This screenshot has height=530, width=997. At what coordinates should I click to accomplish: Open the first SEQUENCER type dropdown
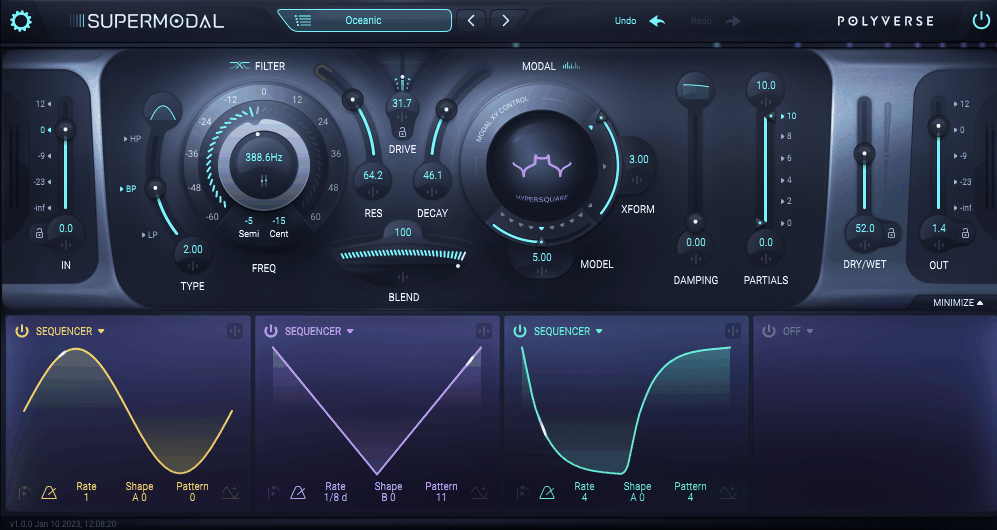point(101,331)
